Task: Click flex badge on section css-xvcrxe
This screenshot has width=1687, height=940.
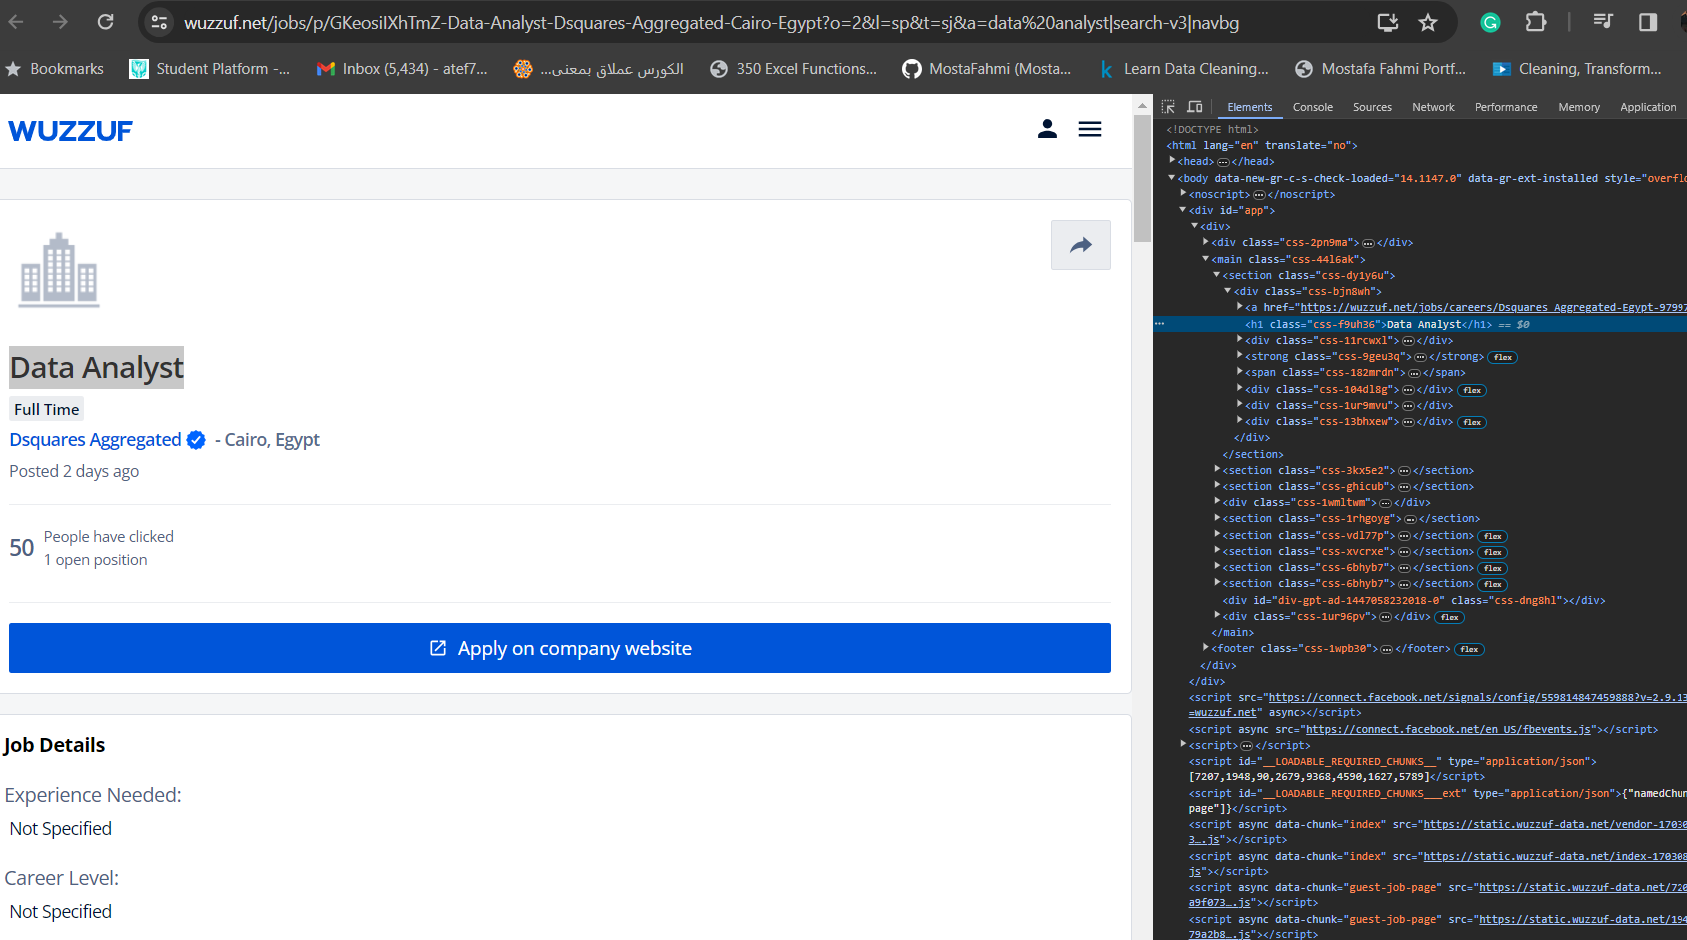Action: click(1493, 552)
